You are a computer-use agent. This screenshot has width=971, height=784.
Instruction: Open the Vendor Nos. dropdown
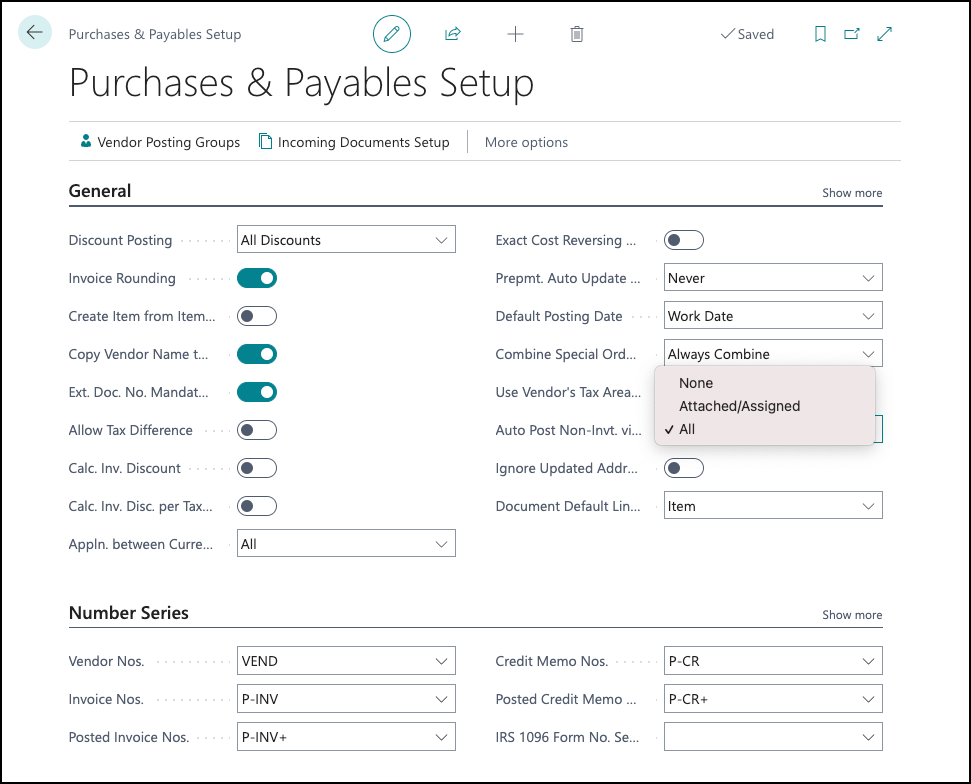(346, 661)
